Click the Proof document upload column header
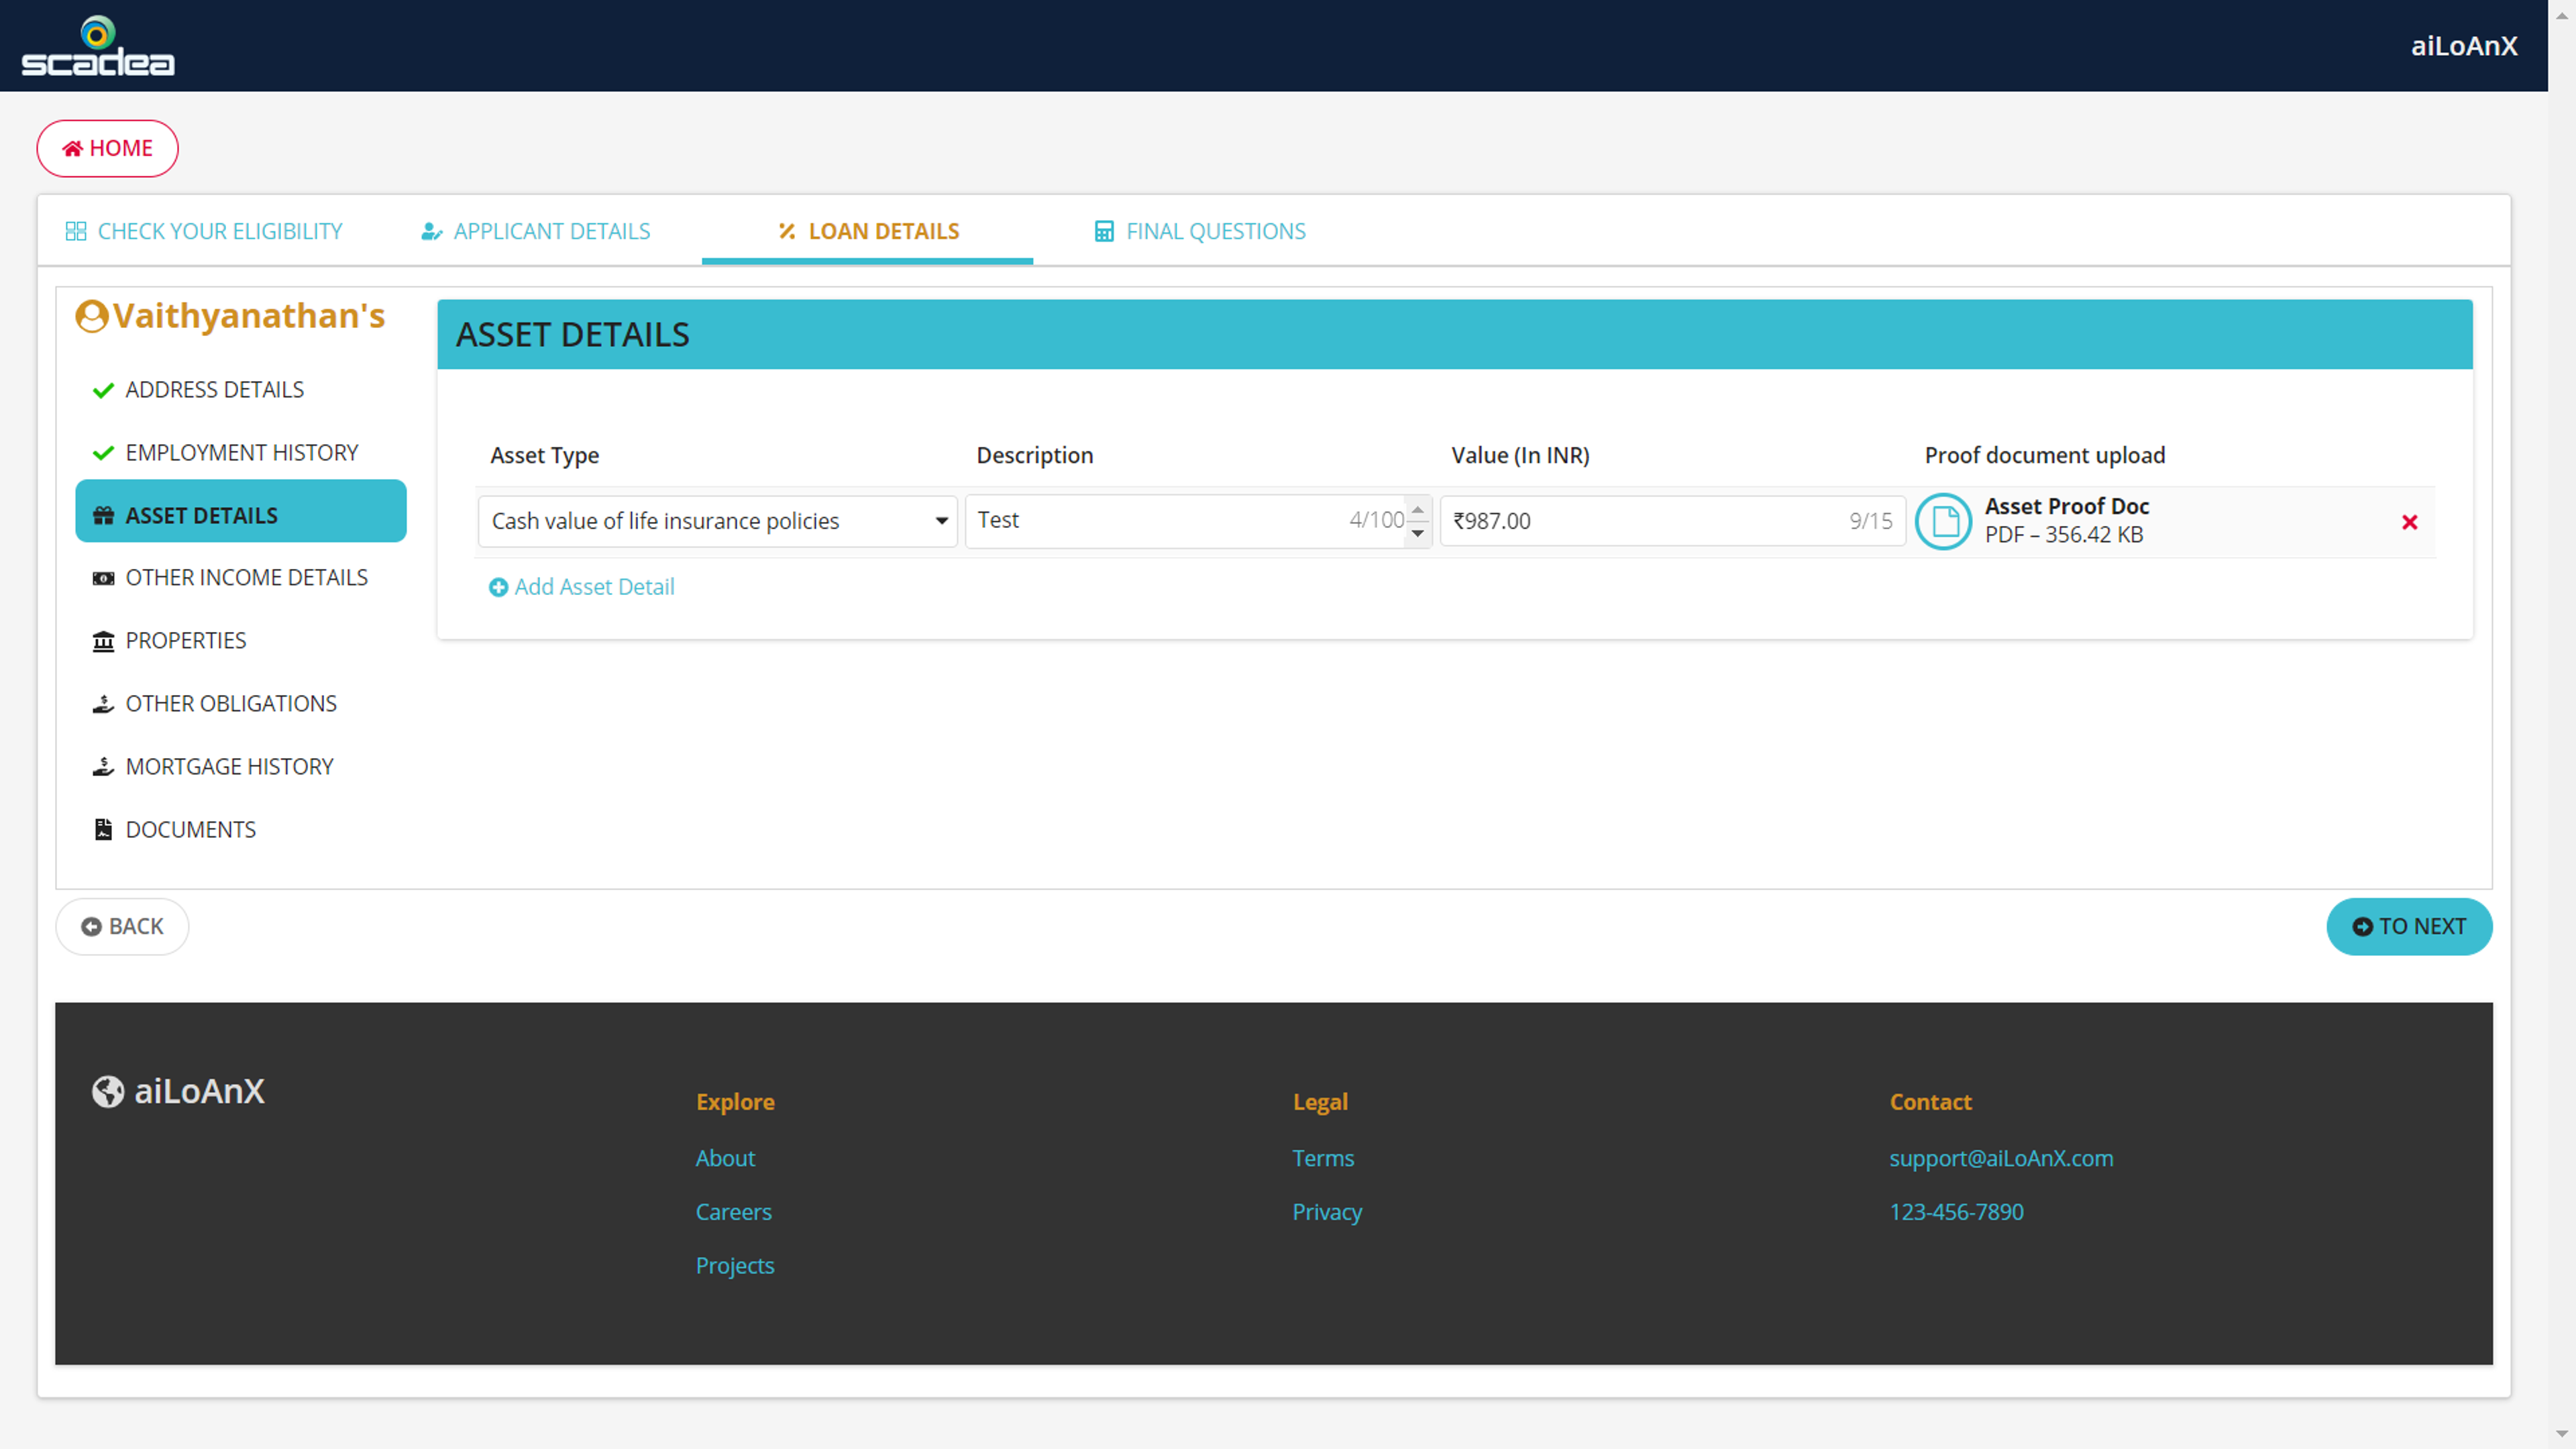The height and width of the screenshot is (1449, 2576). tap(2044, 455)
